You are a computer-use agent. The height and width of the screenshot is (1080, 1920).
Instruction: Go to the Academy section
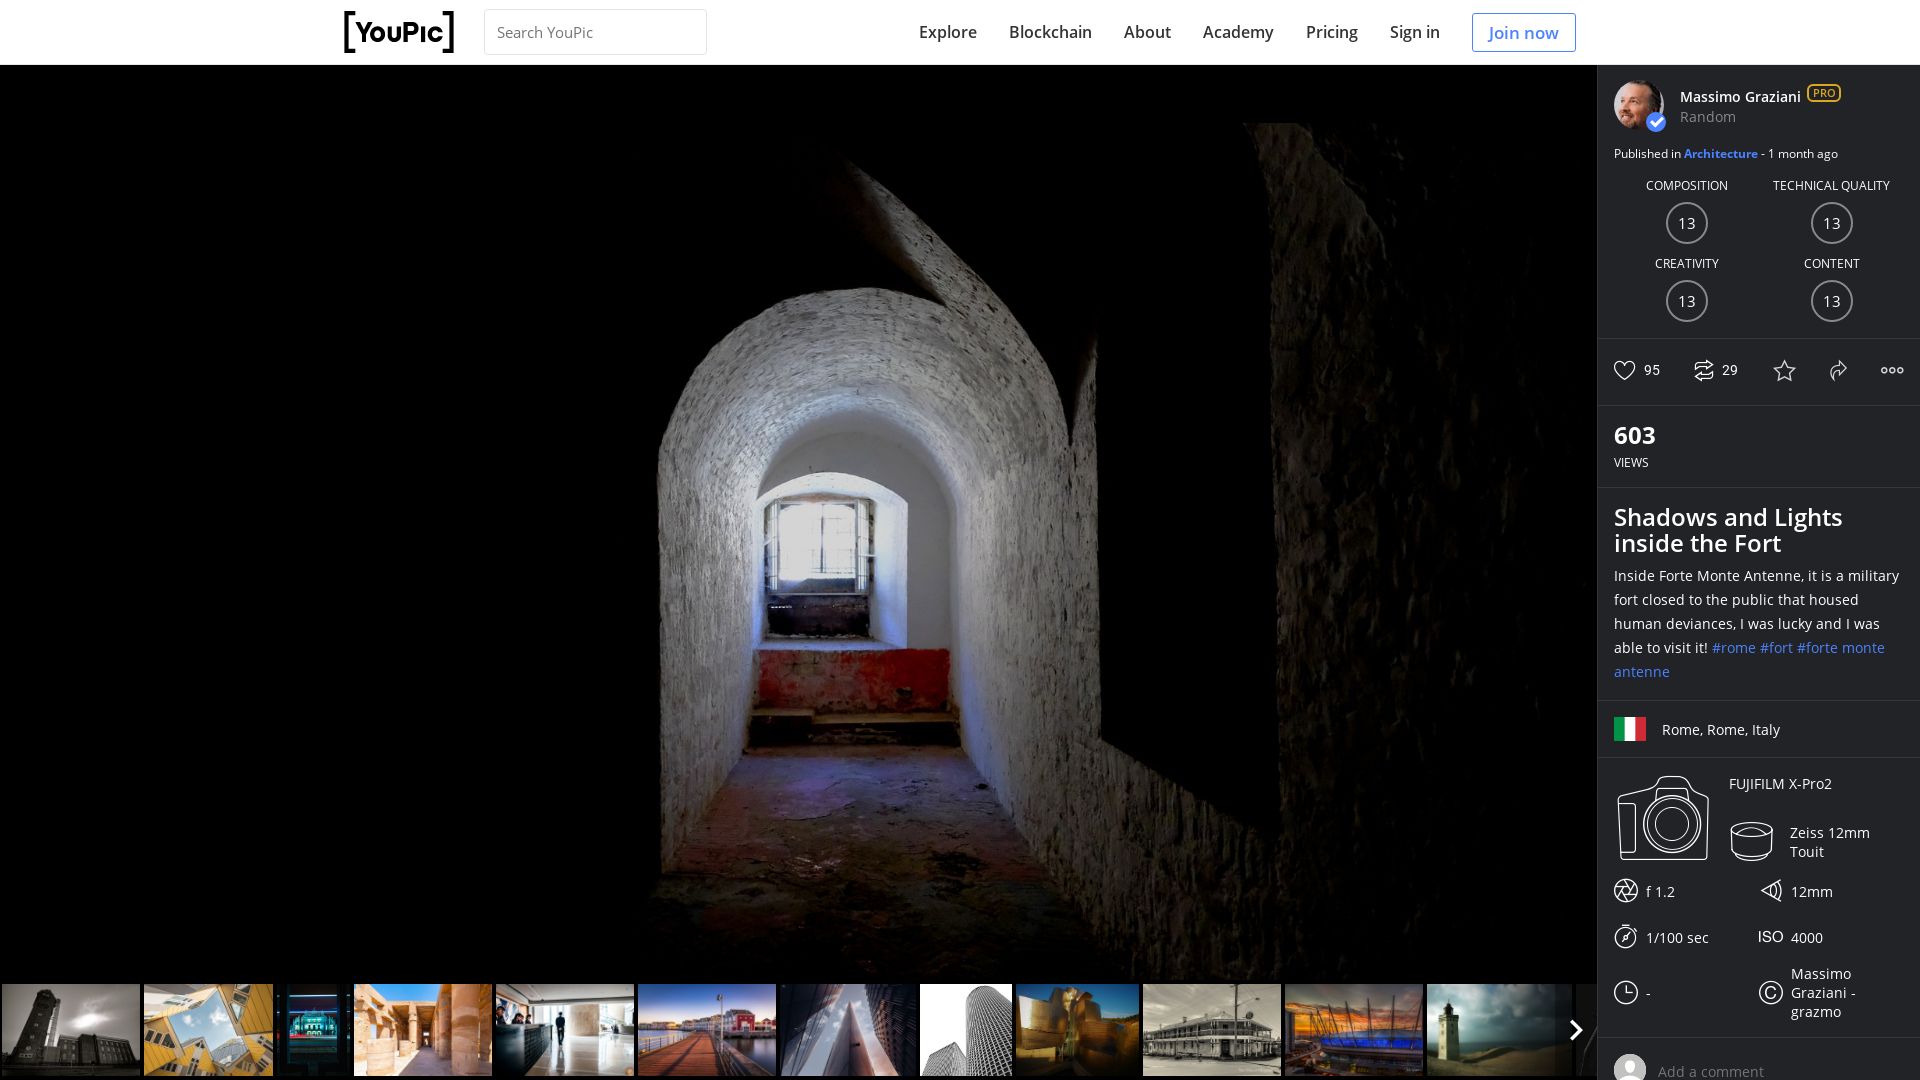[x=1237, y=32]
